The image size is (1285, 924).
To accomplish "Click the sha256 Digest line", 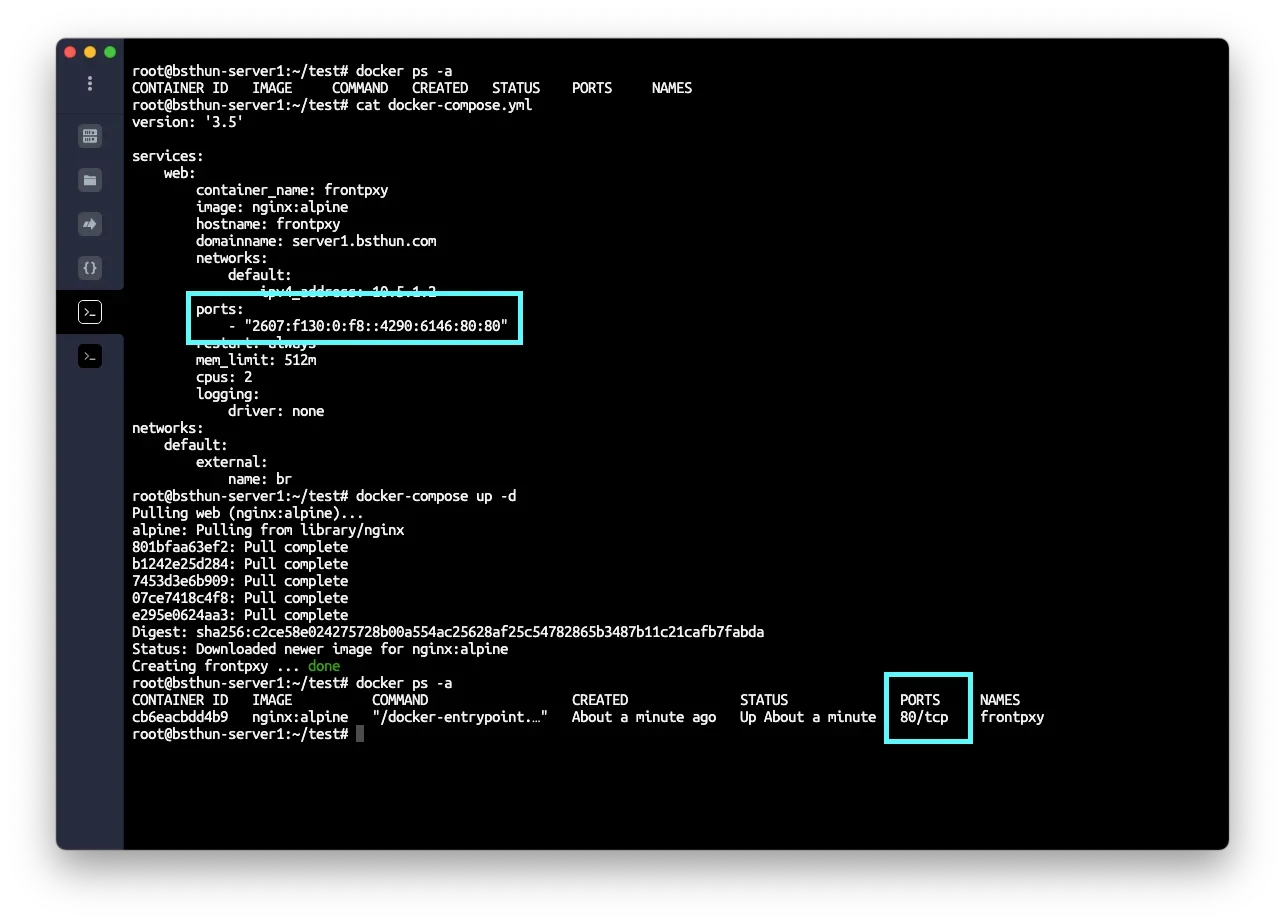I will [x=448, y=632].
